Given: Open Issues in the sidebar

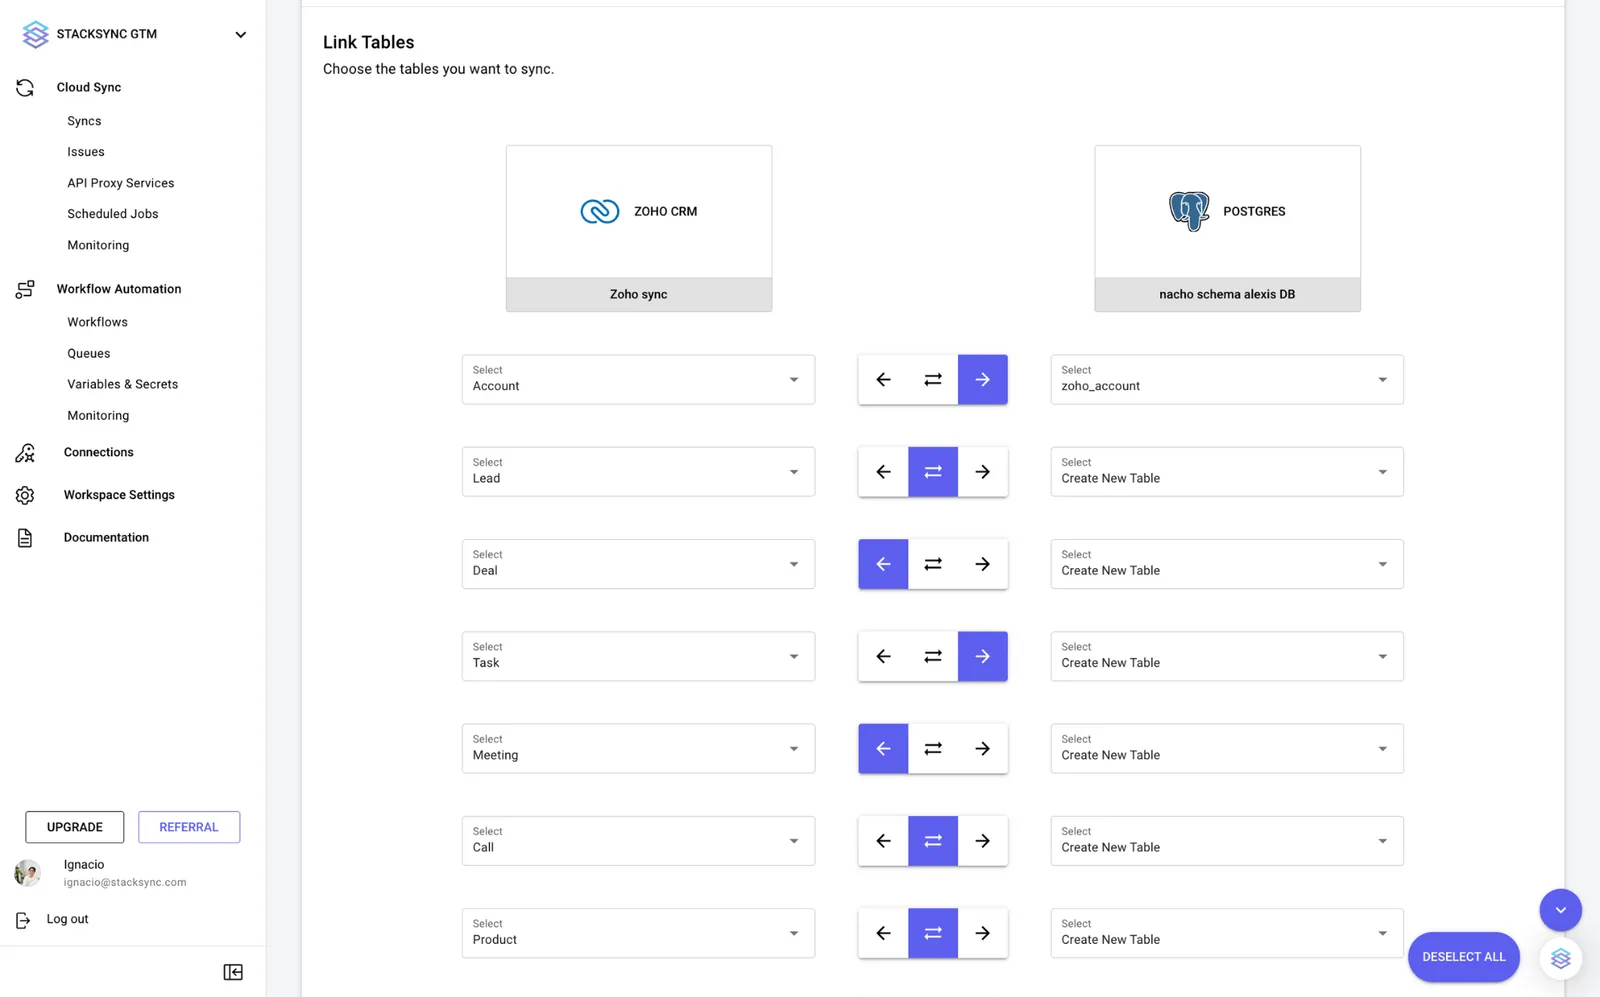Looking at the screenshot, I should pyautogui.click(x=86, y=152).
